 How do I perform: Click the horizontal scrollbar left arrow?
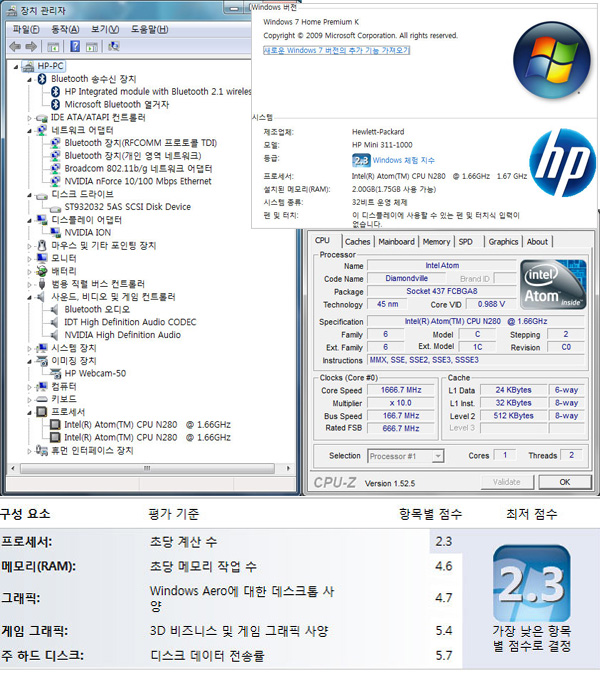pyautogui.click(x=13, y=468)
